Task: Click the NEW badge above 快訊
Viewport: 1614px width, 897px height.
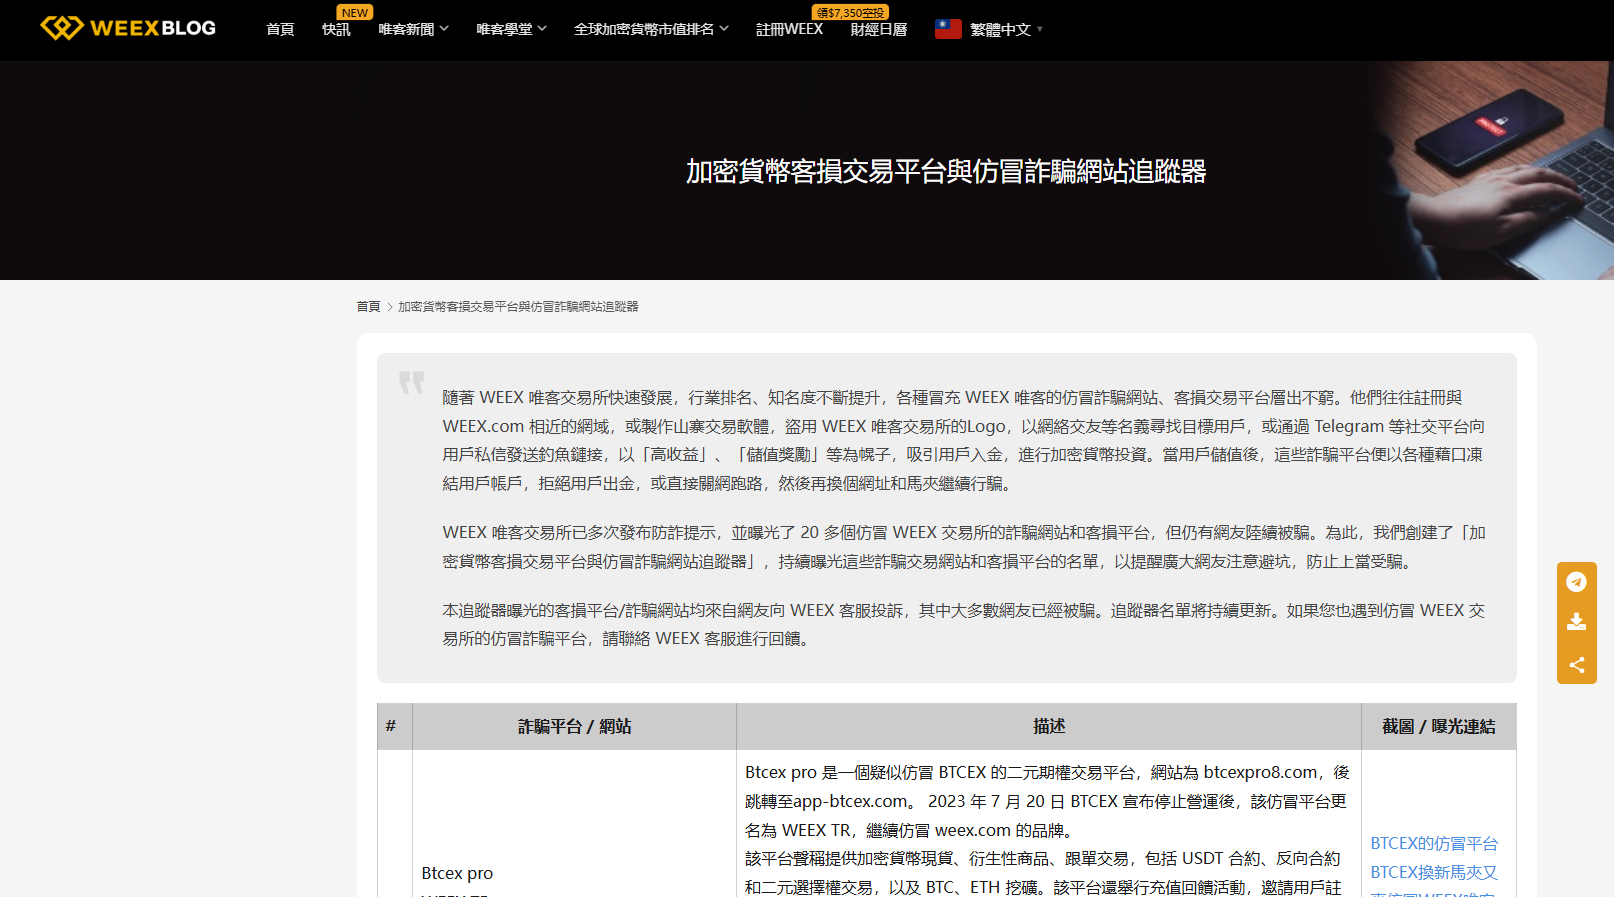Action: [x=355, y=13]
